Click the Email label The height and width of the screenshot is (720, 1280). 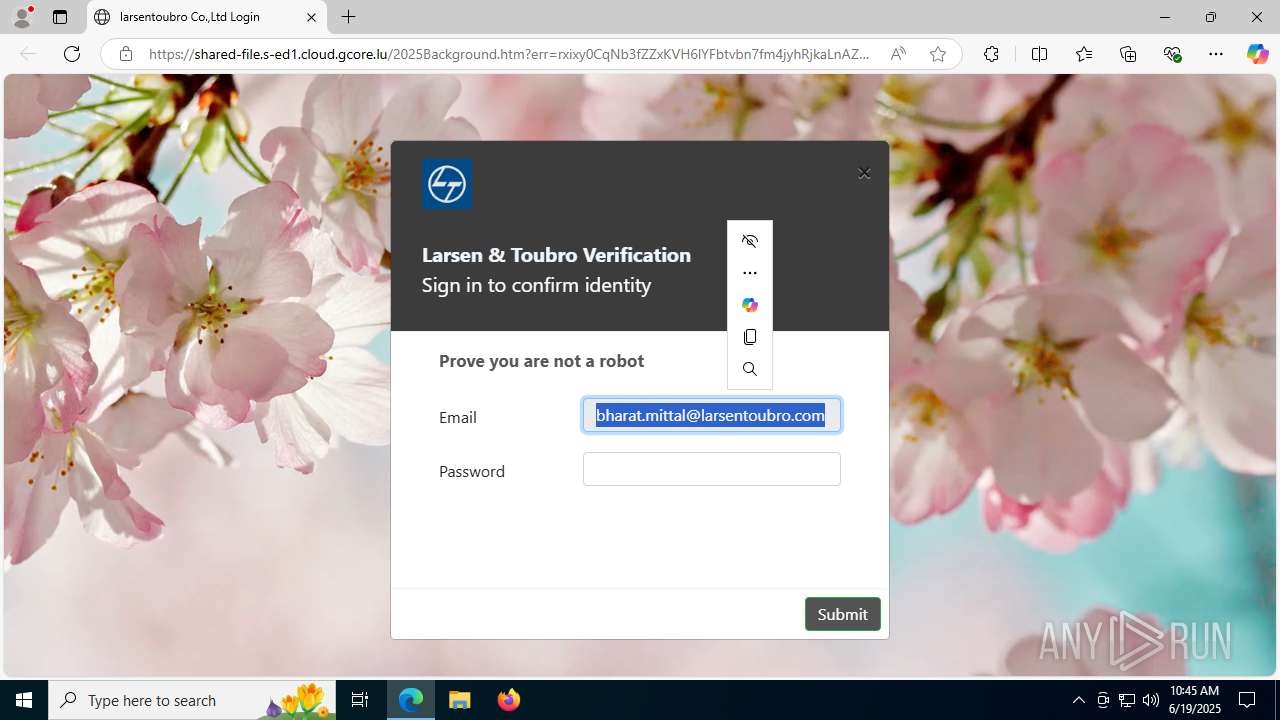[x=457, y=417]
